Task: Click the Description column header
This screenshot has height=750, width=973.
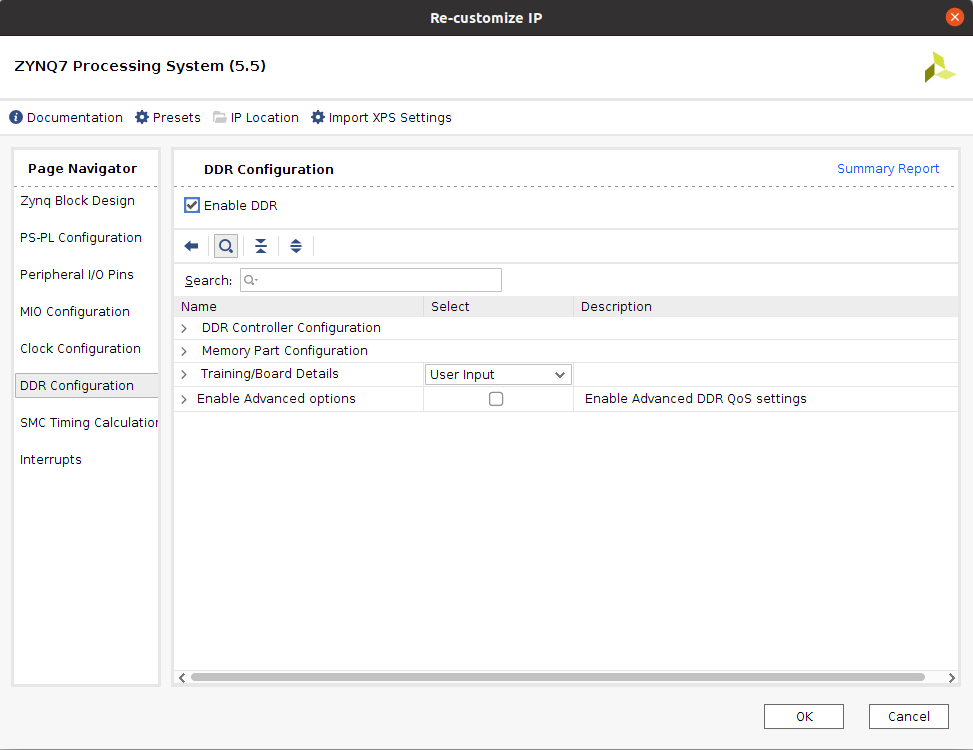Action: (x=766, y=306)
